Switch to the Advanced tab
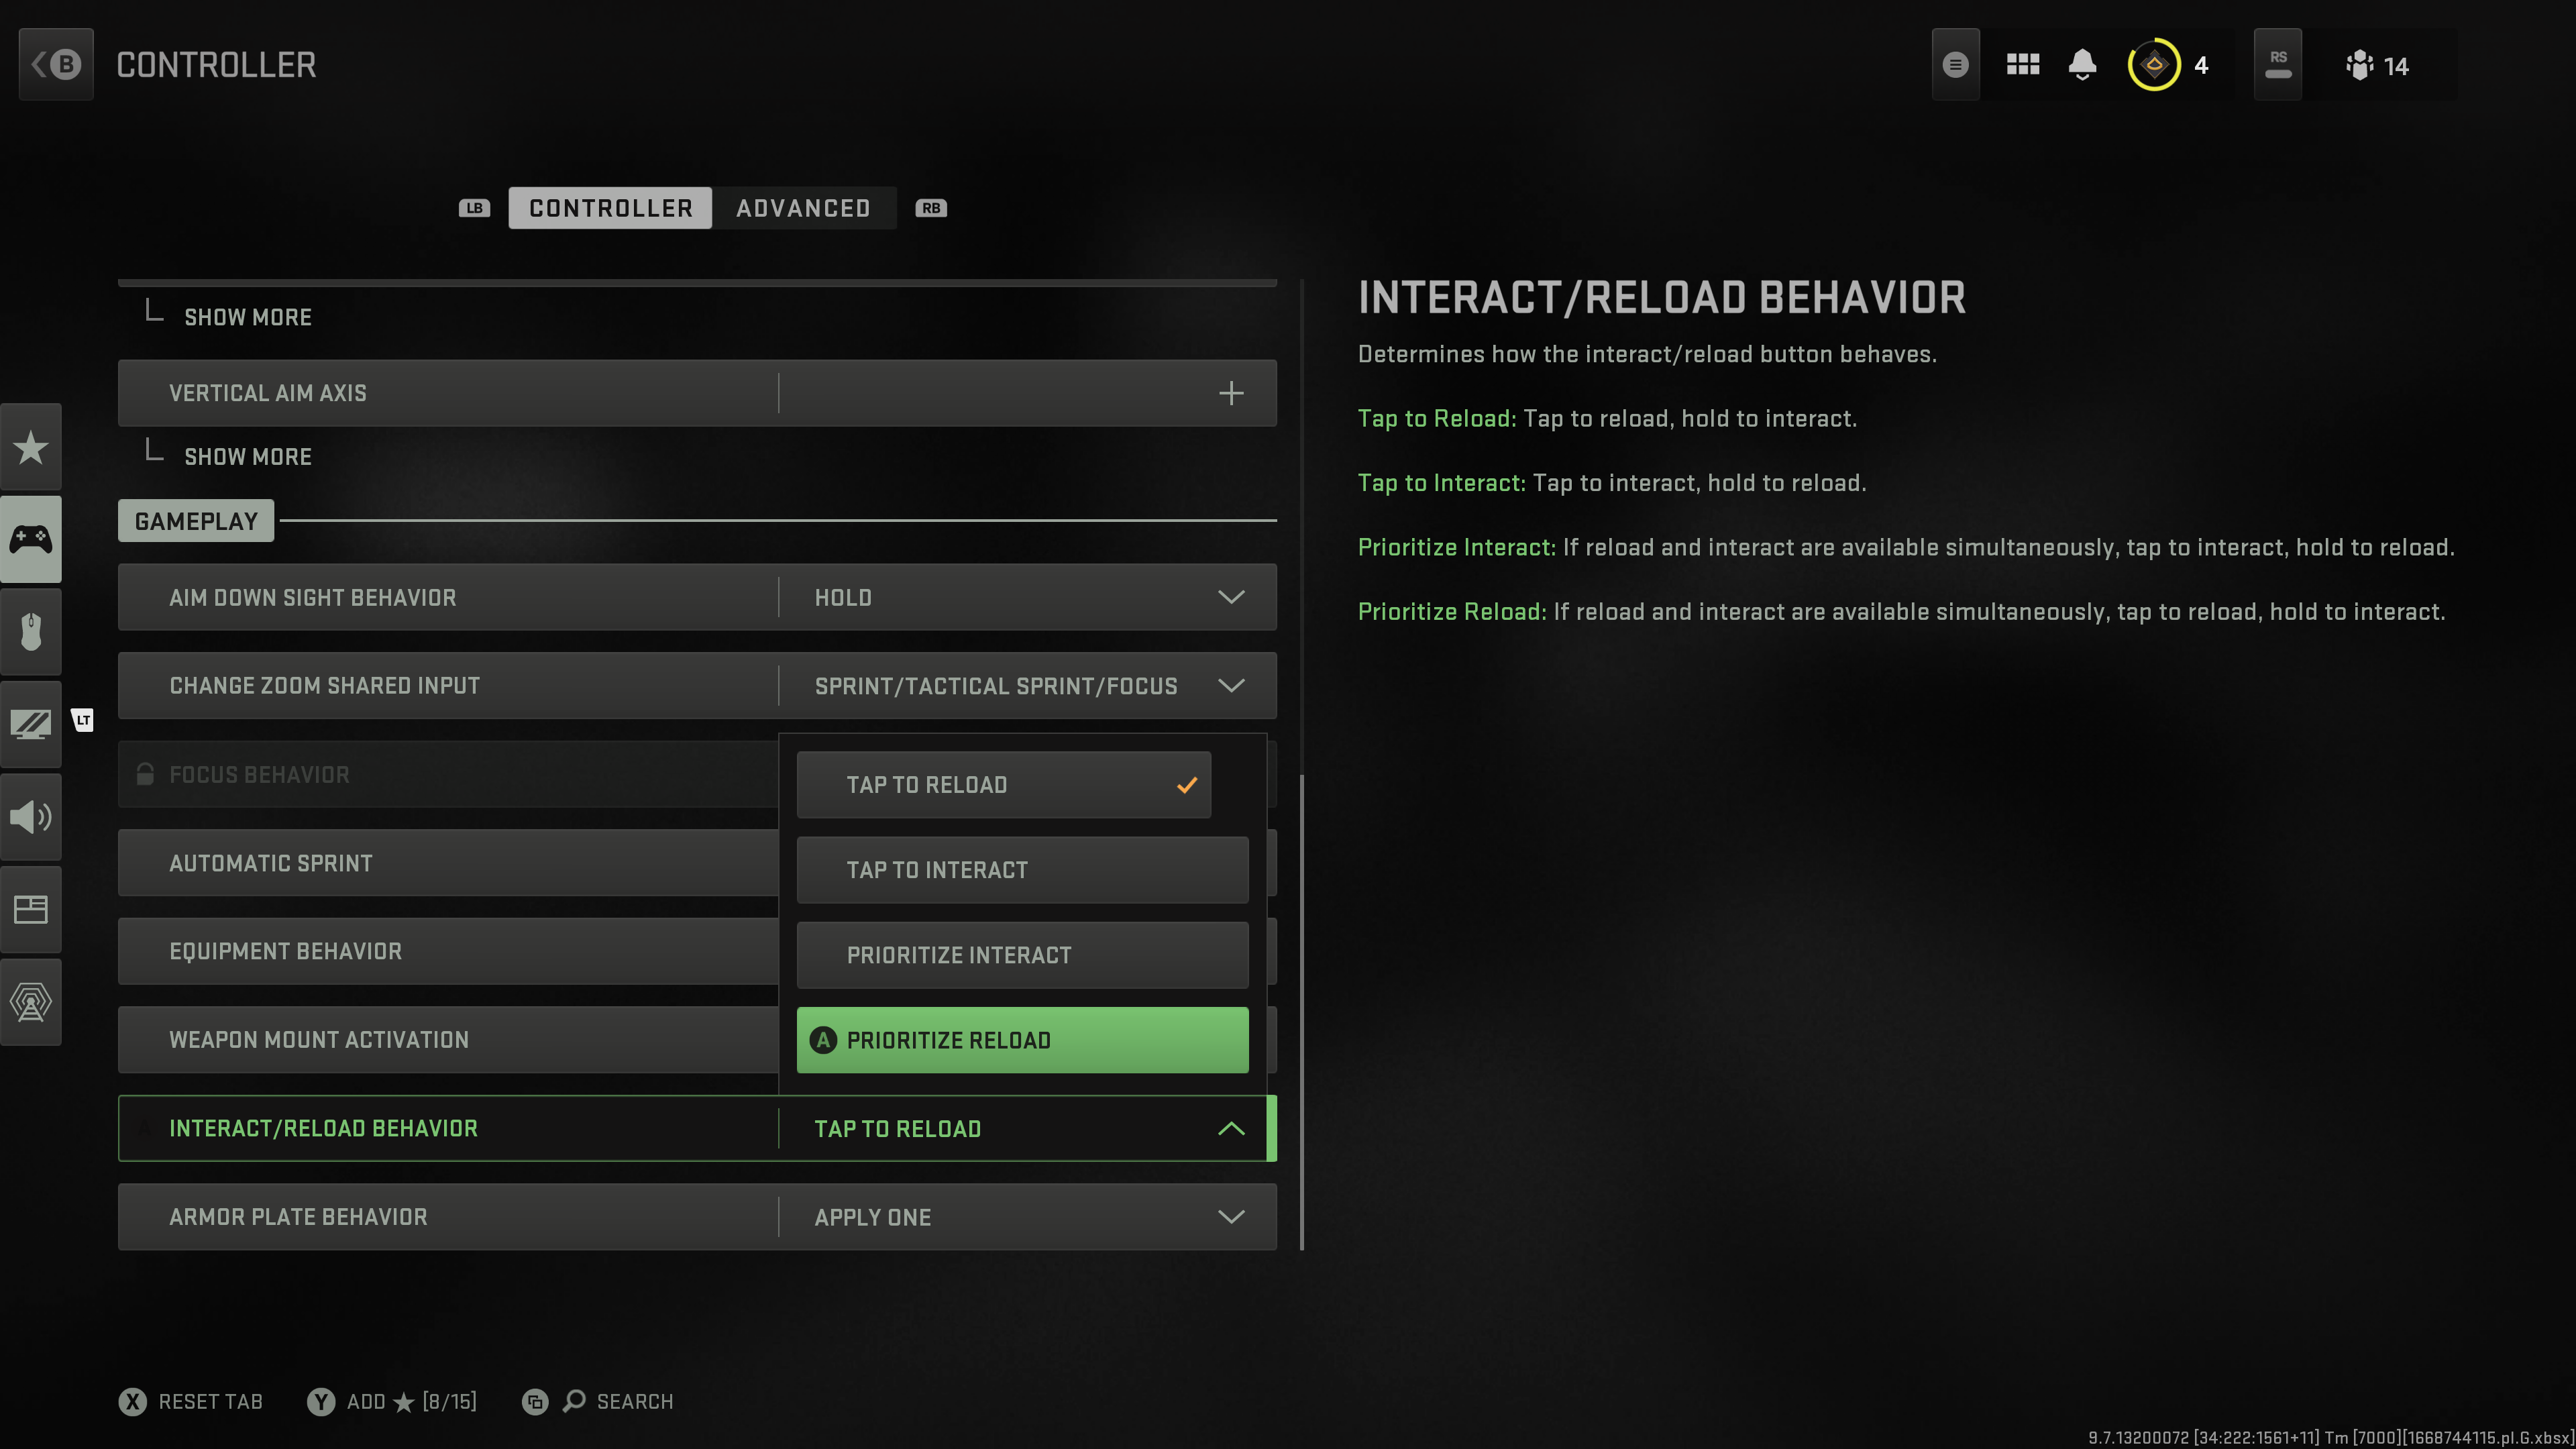This screenshot has width=2576, height=1449. [x=803, y=208]
